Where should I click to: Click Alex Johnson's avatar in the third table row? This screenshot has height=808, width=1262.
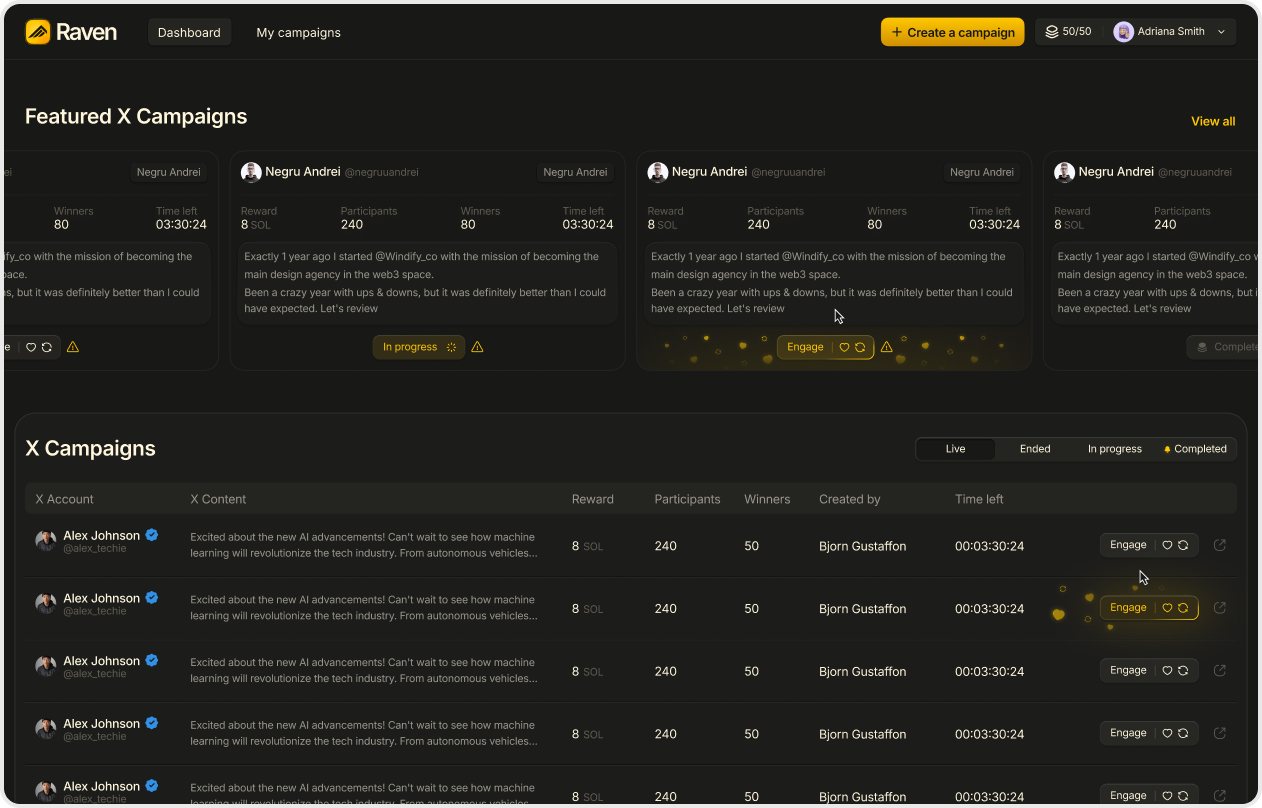coord(46,666)
